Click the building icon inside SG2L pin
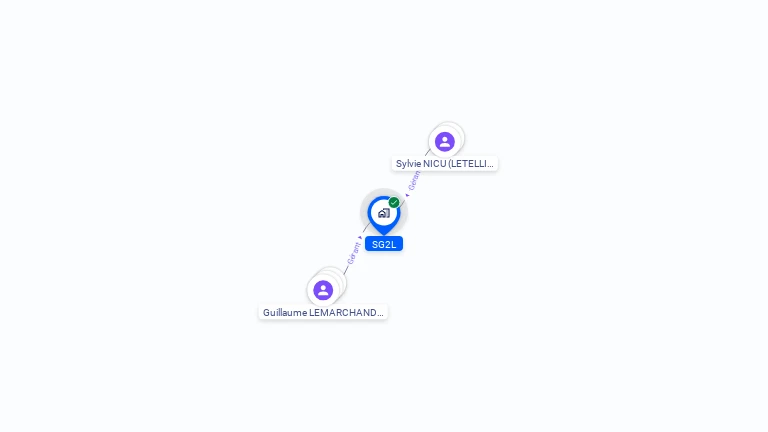 384,213
